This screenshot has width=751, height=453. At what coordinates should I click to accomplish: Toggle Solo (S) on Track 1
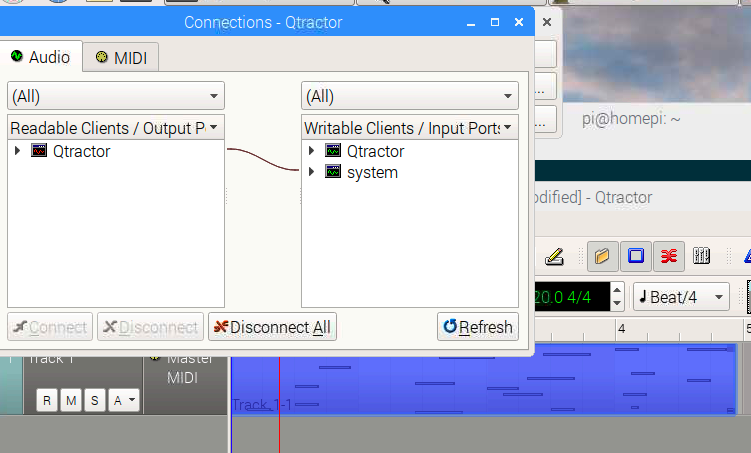coord(95,400)
